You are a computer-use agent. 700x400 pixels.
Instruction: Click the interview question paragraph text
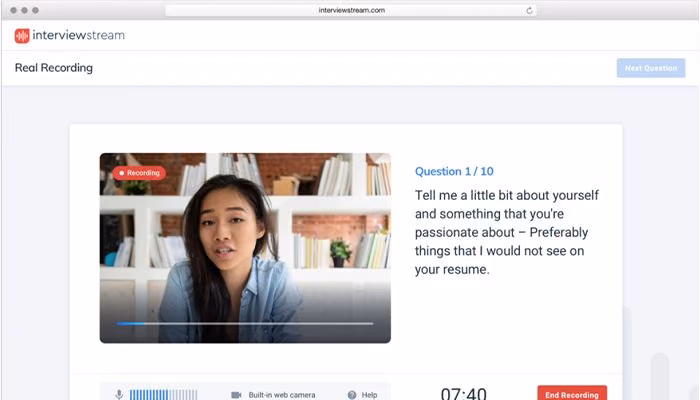(507, 232)
